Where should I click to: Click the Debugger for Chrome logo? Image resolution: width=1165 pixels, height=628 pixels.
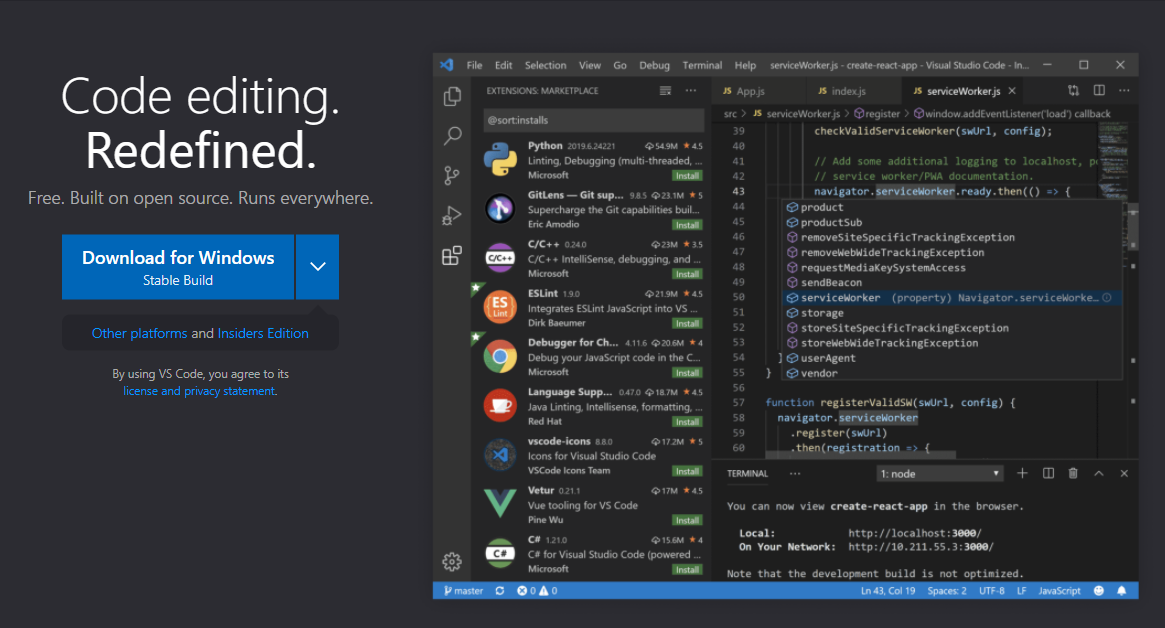tap(500, 357)
